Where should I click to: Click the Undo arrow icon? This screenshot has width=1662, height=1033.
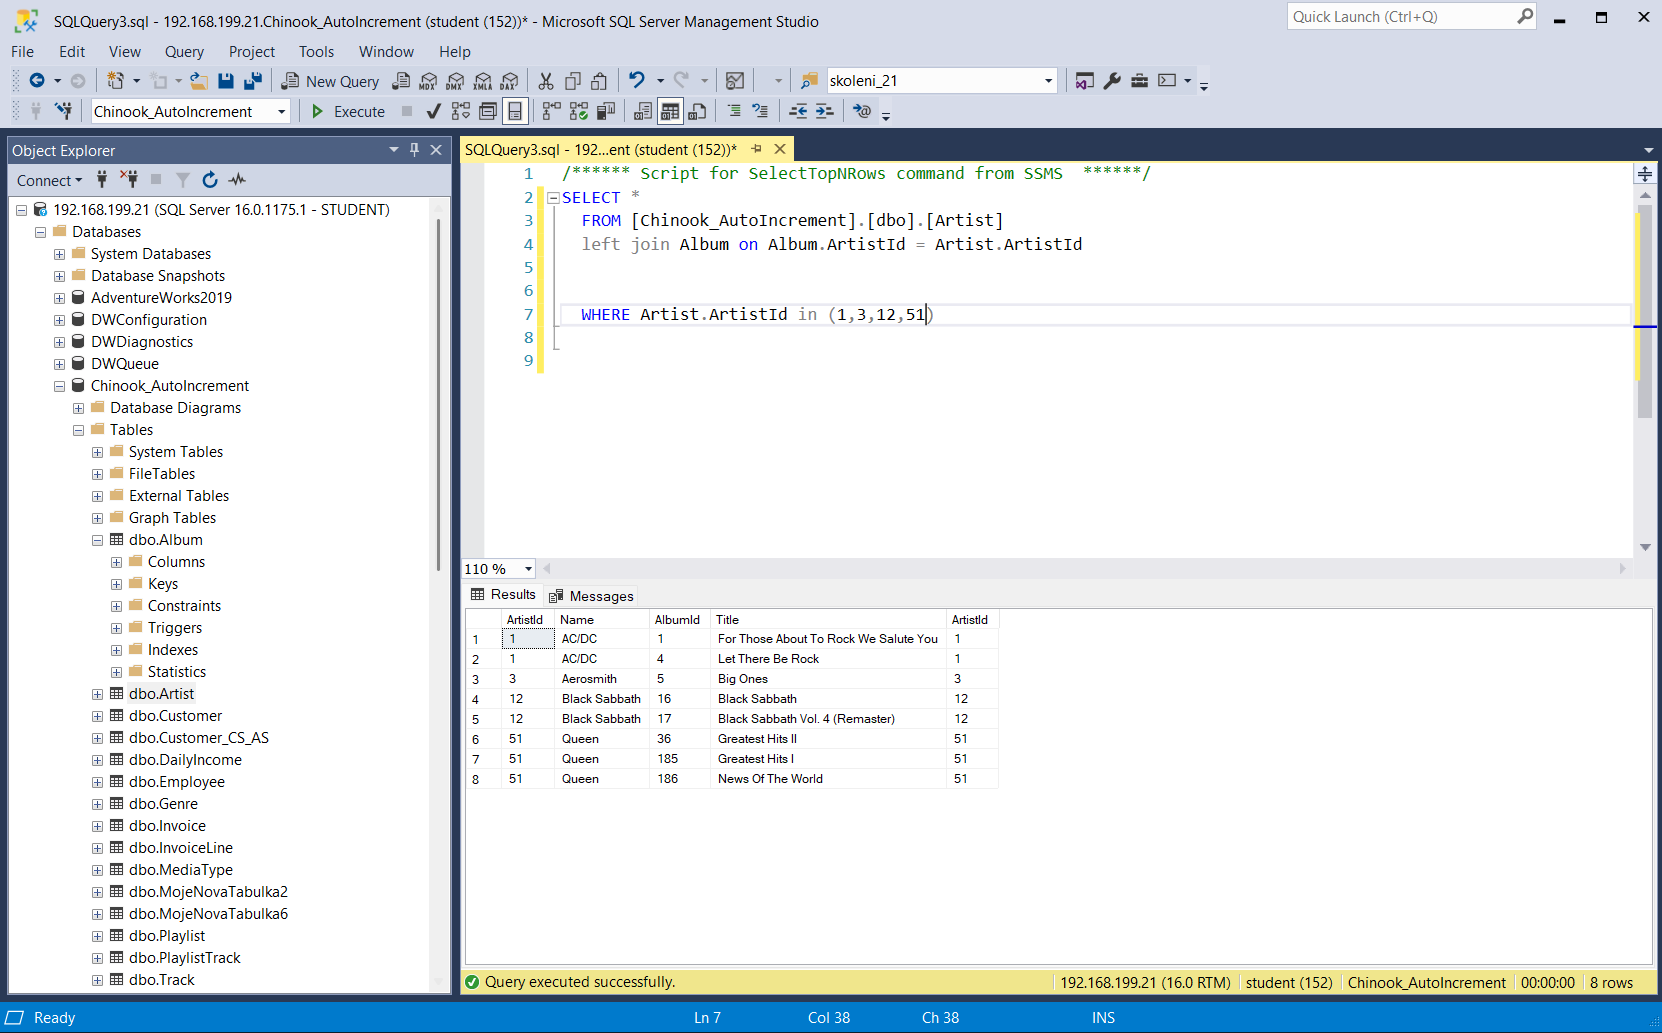[637, 81]
